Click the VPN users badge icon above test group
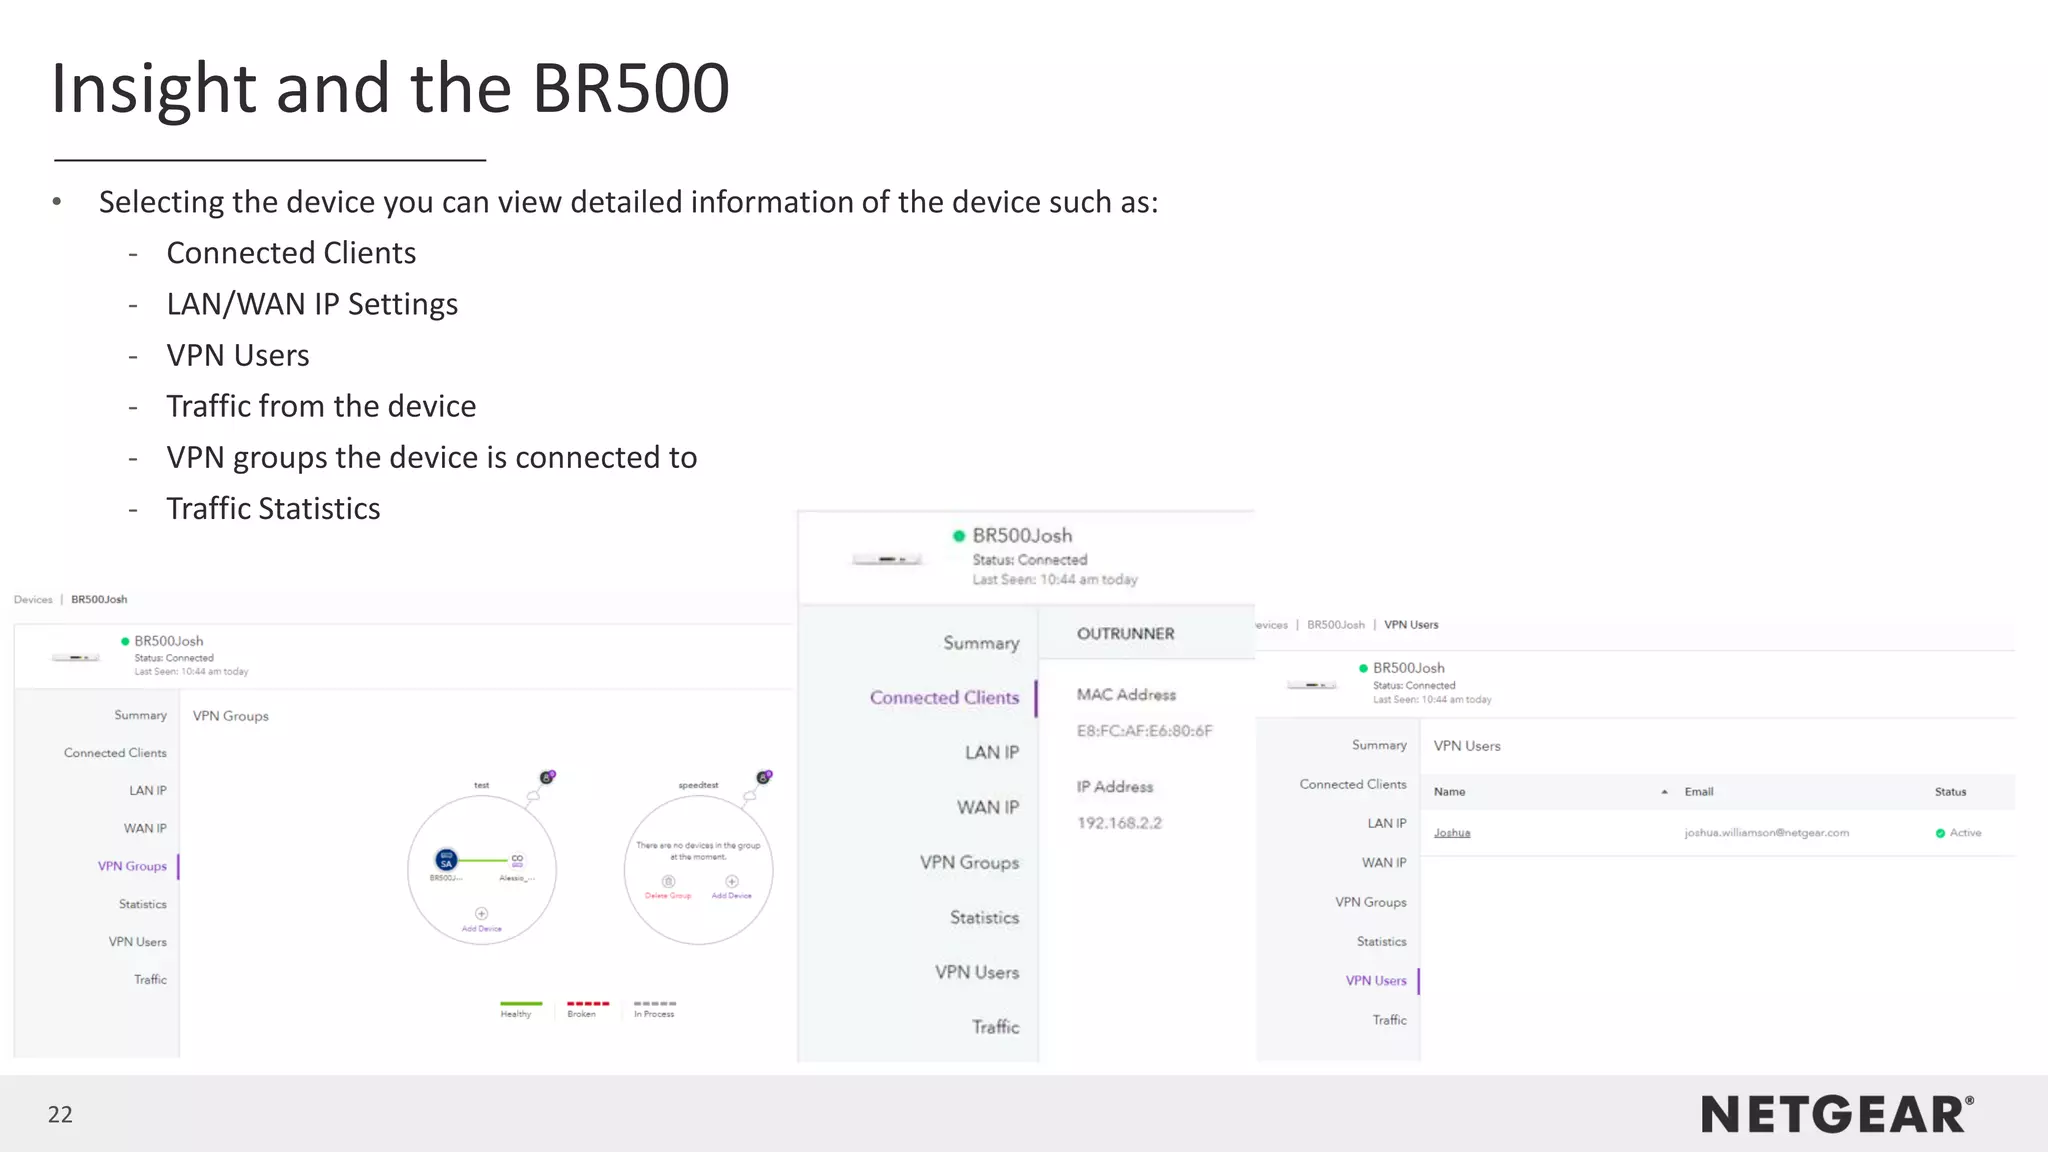Viewport: 2048px width, 1152px height. point(547,777)
